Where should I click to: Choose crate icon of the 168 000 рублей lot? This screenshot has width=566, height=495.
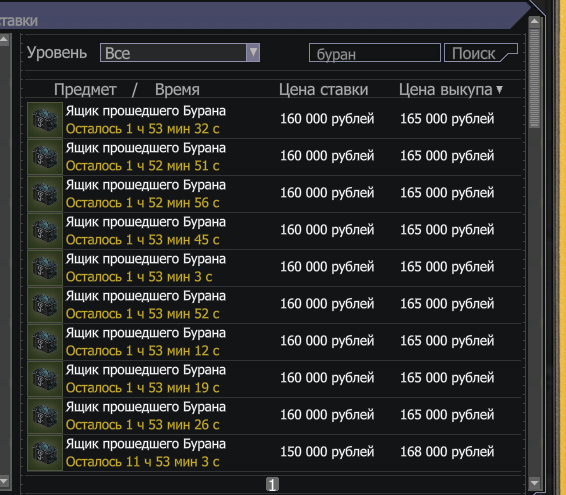(45, 453)
